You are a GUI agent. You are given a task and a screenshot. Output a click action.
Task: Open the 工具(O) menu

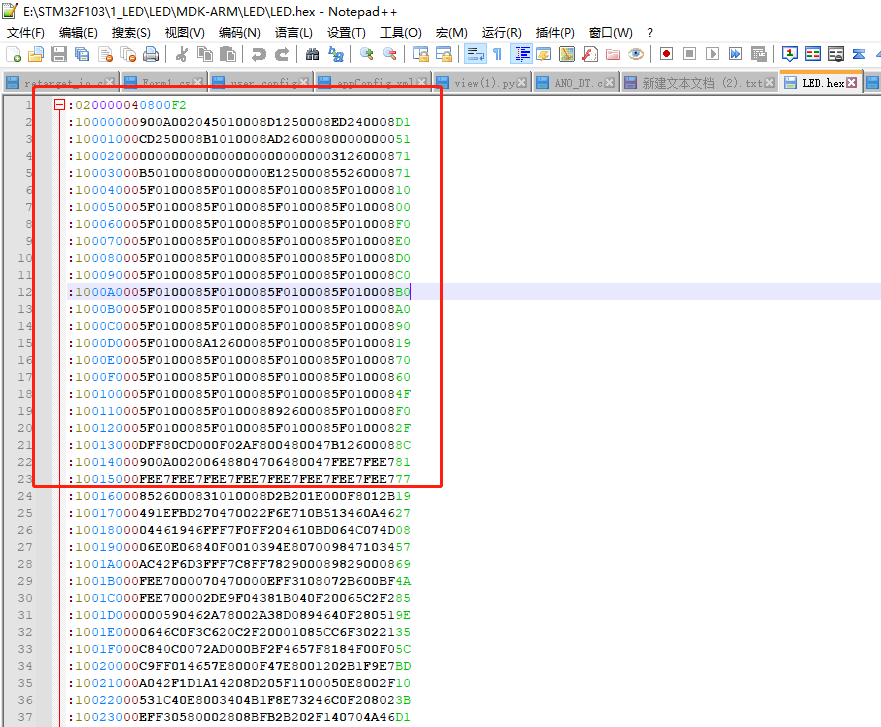click(401, 33)
